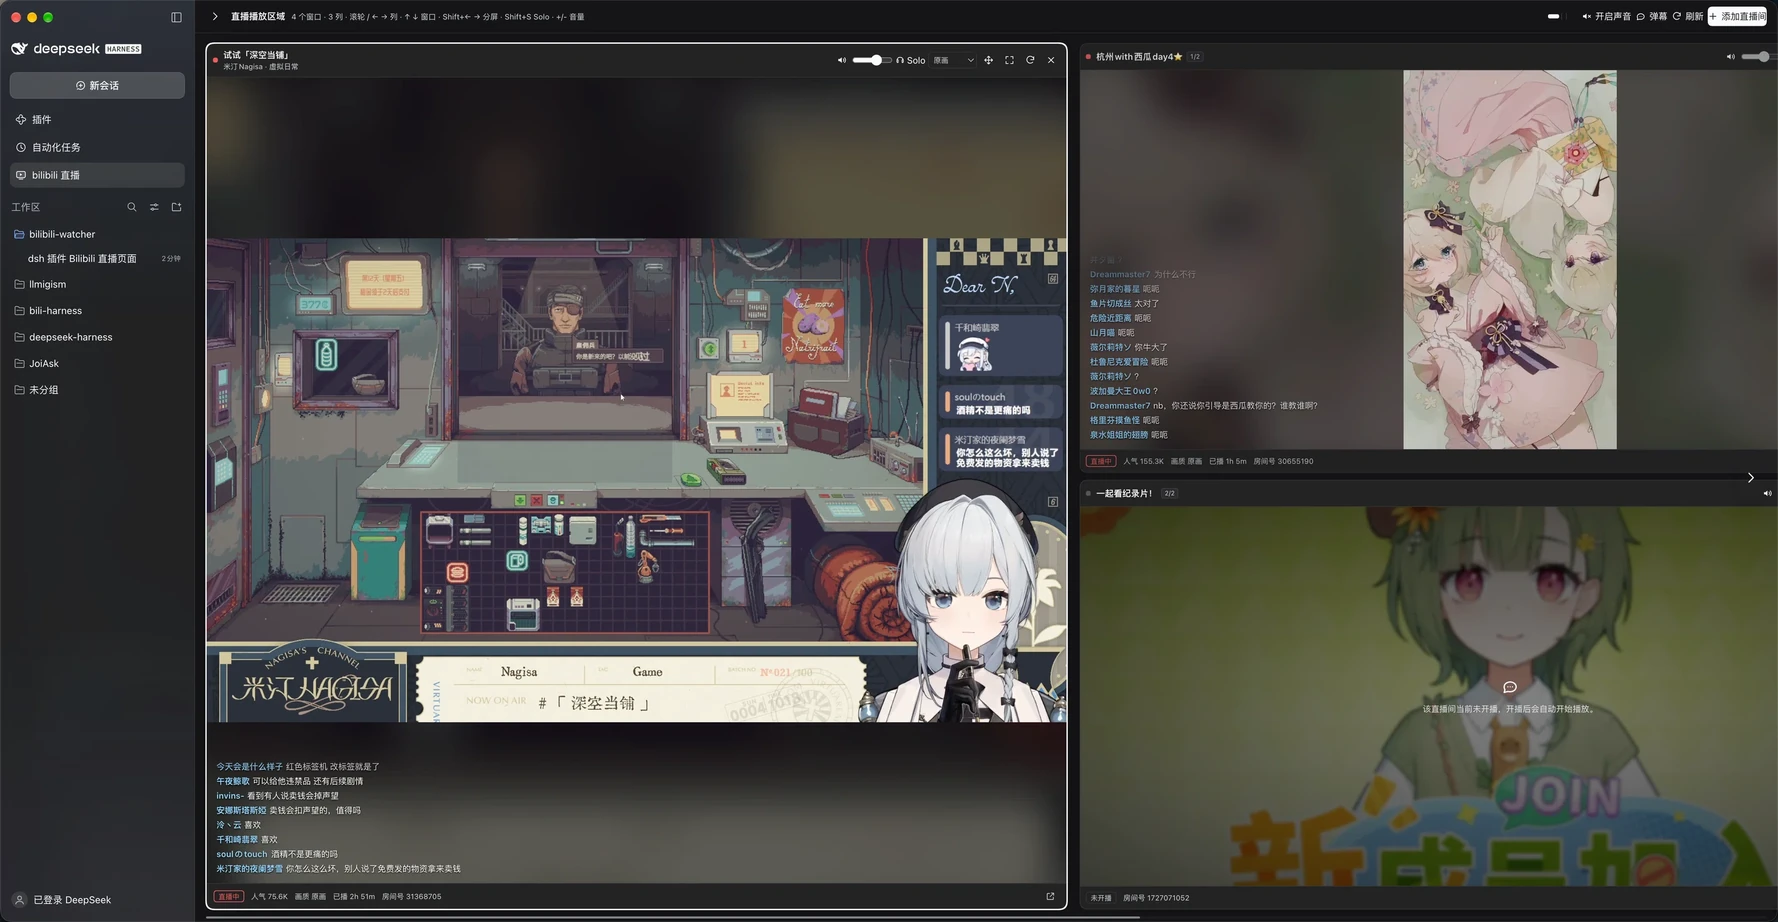Open dsh 插件 Bilibili 直播页面 session
The height and width of the screenshot is (922, 1778).
(x=97, y=258)
